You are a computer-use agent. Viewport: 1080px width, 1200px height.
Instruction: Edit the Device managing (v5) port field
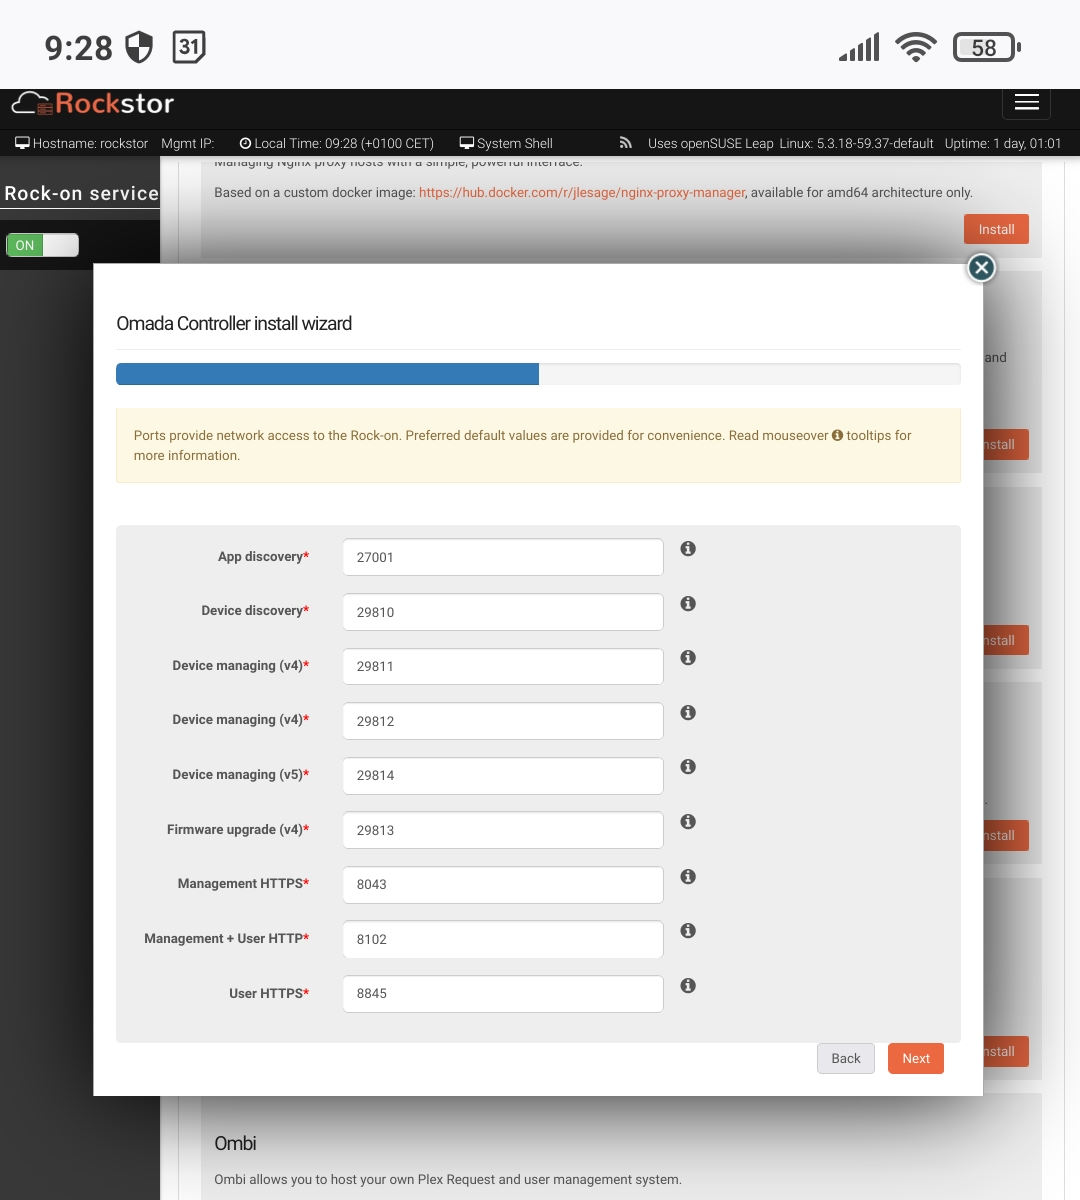click(x=503, y=775)
